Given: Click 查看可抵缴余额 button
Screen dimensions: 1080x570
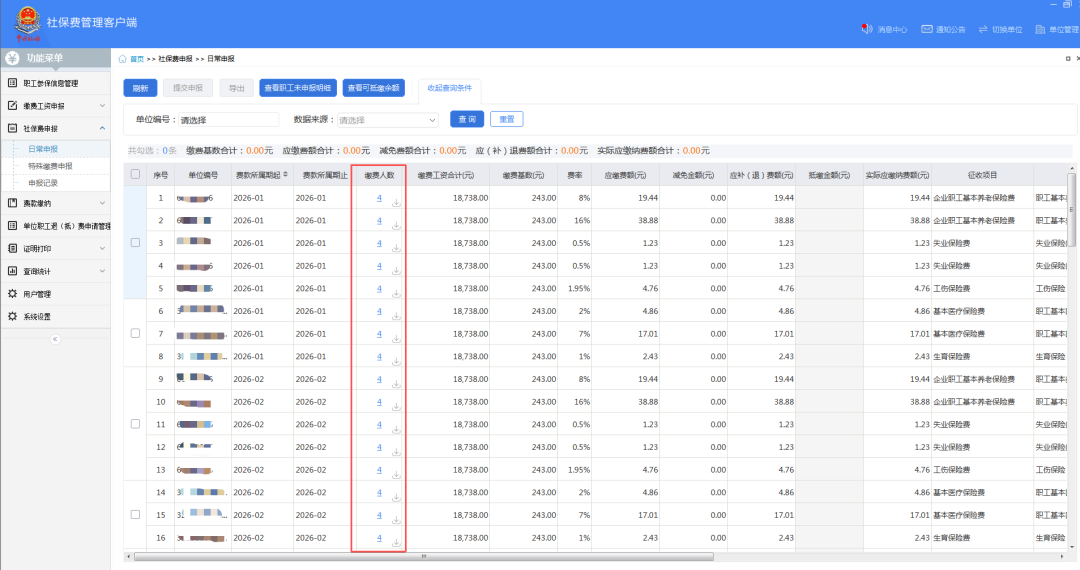Looking at the screenshot, I should pos(373,88).
